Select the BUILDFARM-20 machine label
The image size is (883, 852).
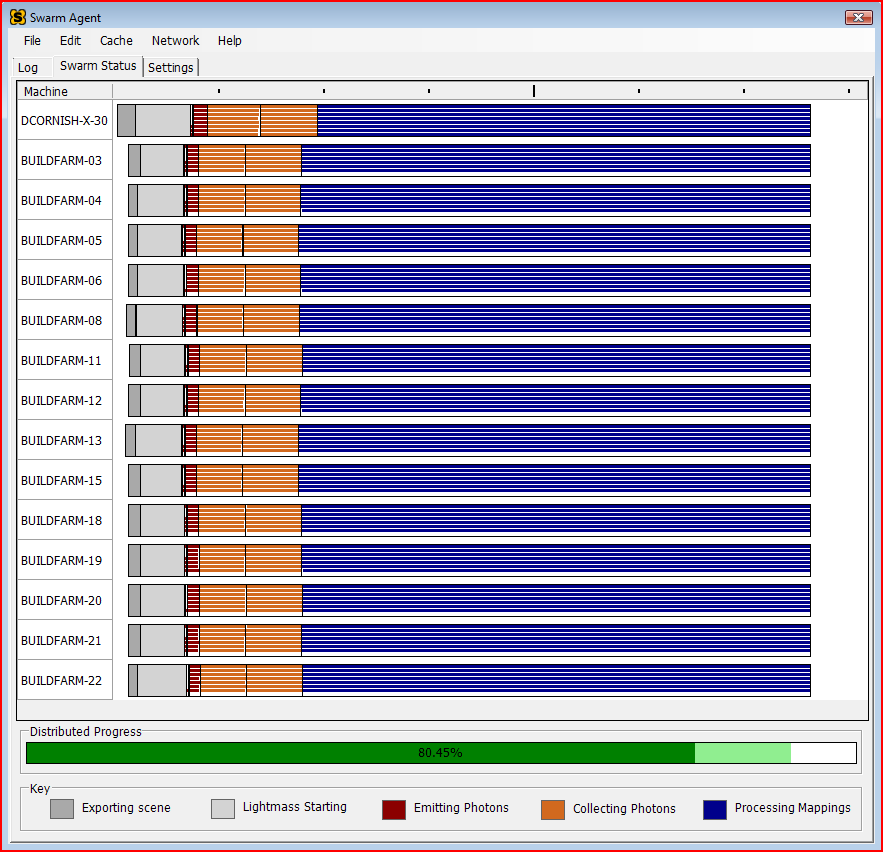(x=61, y=600)
